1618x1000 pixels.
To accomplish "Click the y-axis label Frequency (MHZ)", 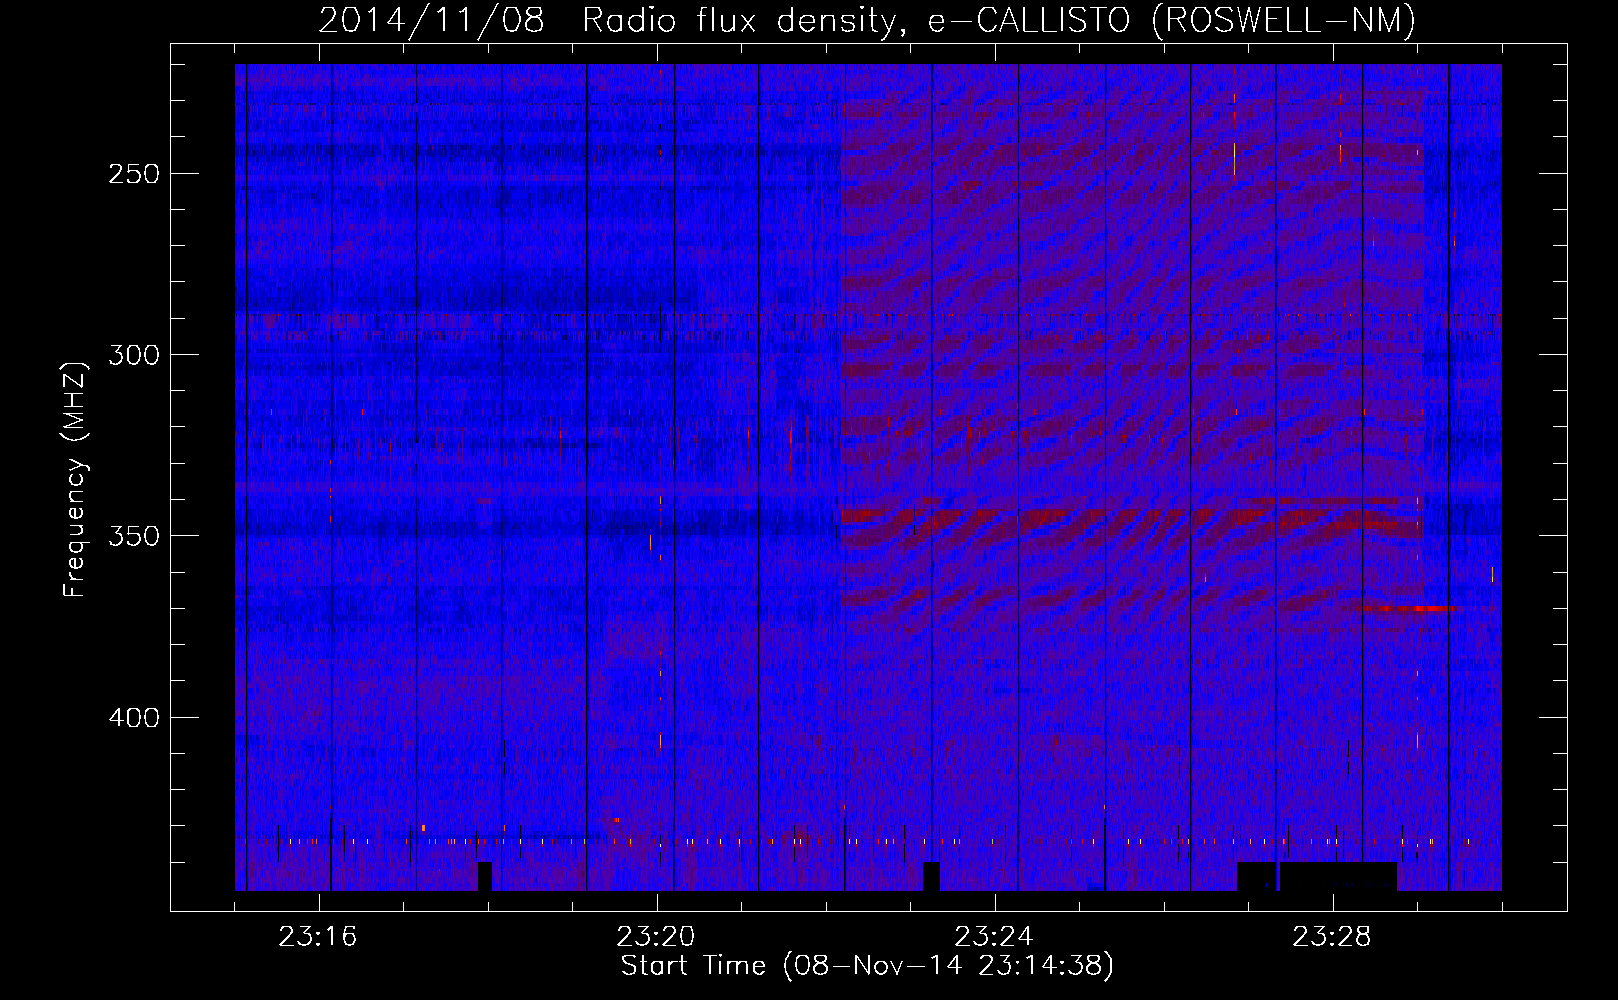I will pos(75,479).
